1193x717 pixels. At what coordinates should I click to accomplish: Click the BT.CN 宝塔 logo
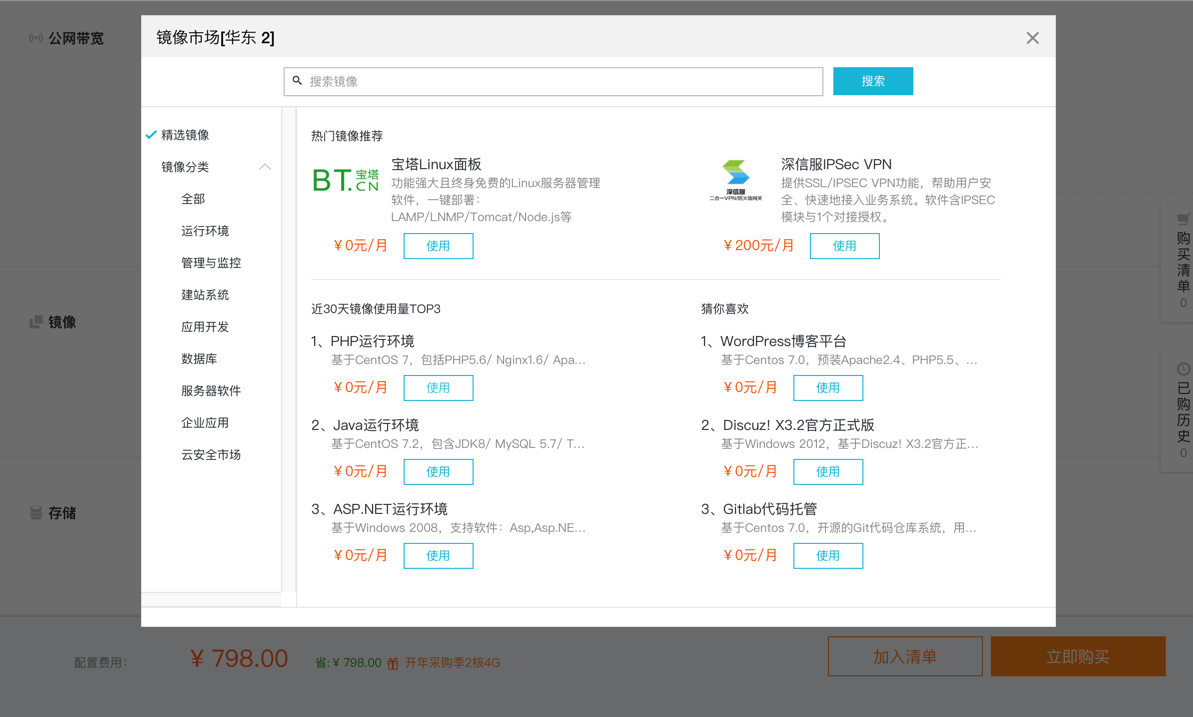pyautogui.click(x=346, y=180)
